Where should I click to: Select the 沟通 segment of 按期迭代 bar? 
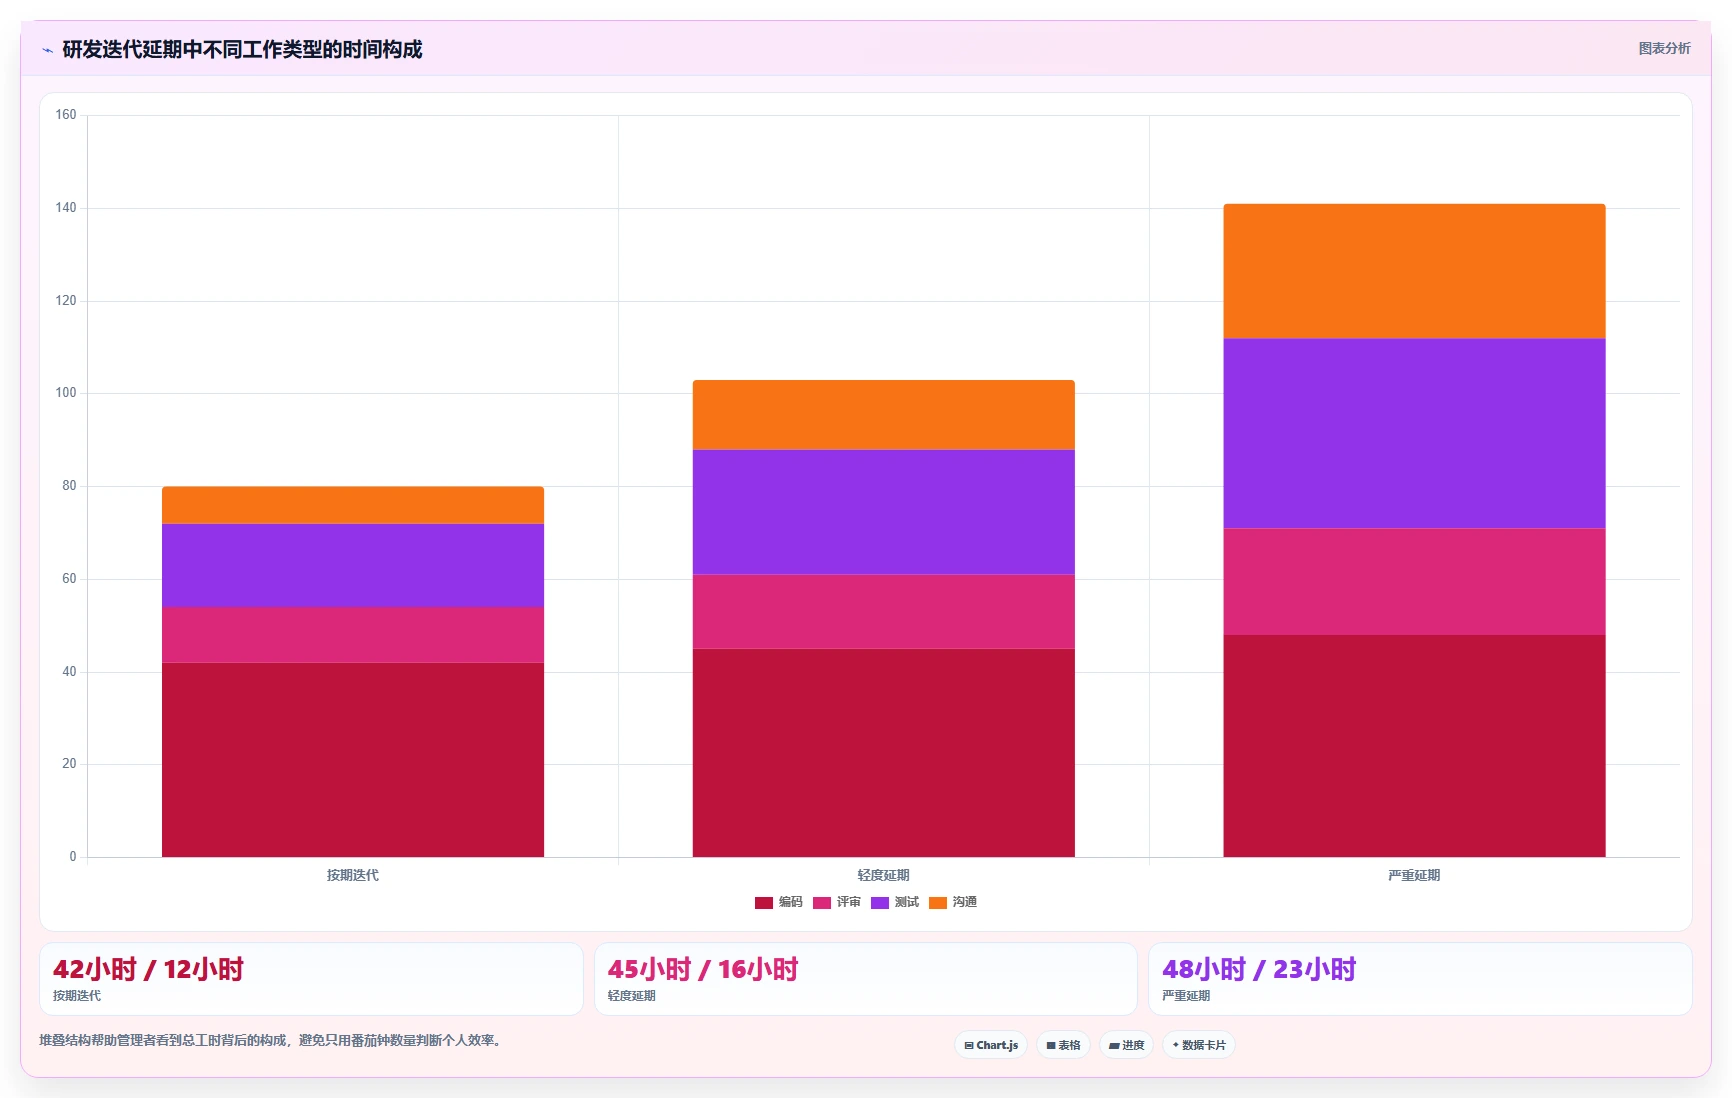coord(353,505)
